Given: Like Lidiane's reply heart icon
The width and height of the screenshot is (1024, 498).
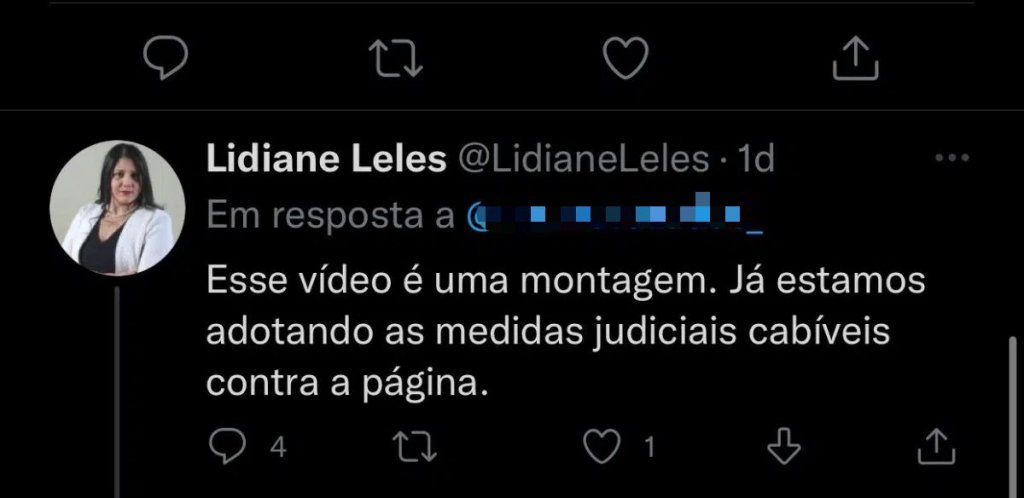Looking at the screenshot, I should 601,448.
